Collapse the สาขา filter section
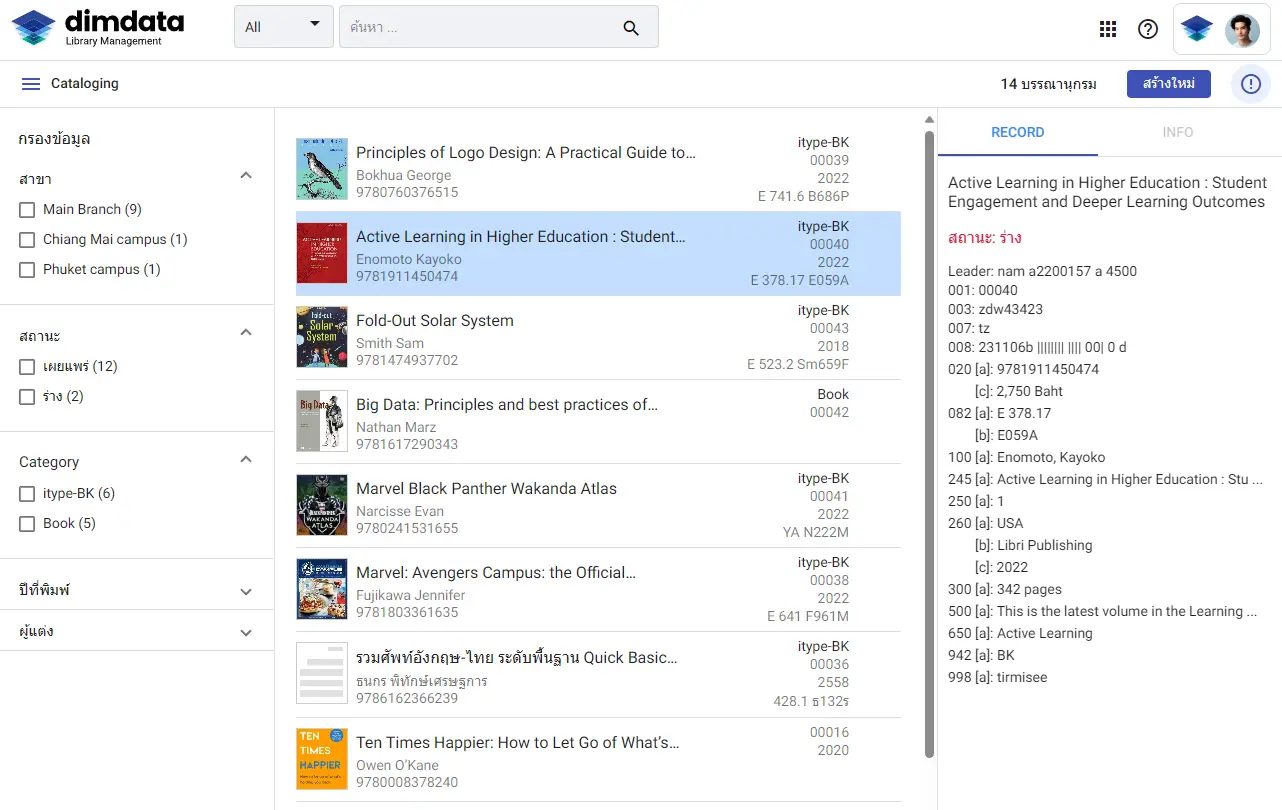Viewport: 1282px width, 810px height. pos(246,176)
